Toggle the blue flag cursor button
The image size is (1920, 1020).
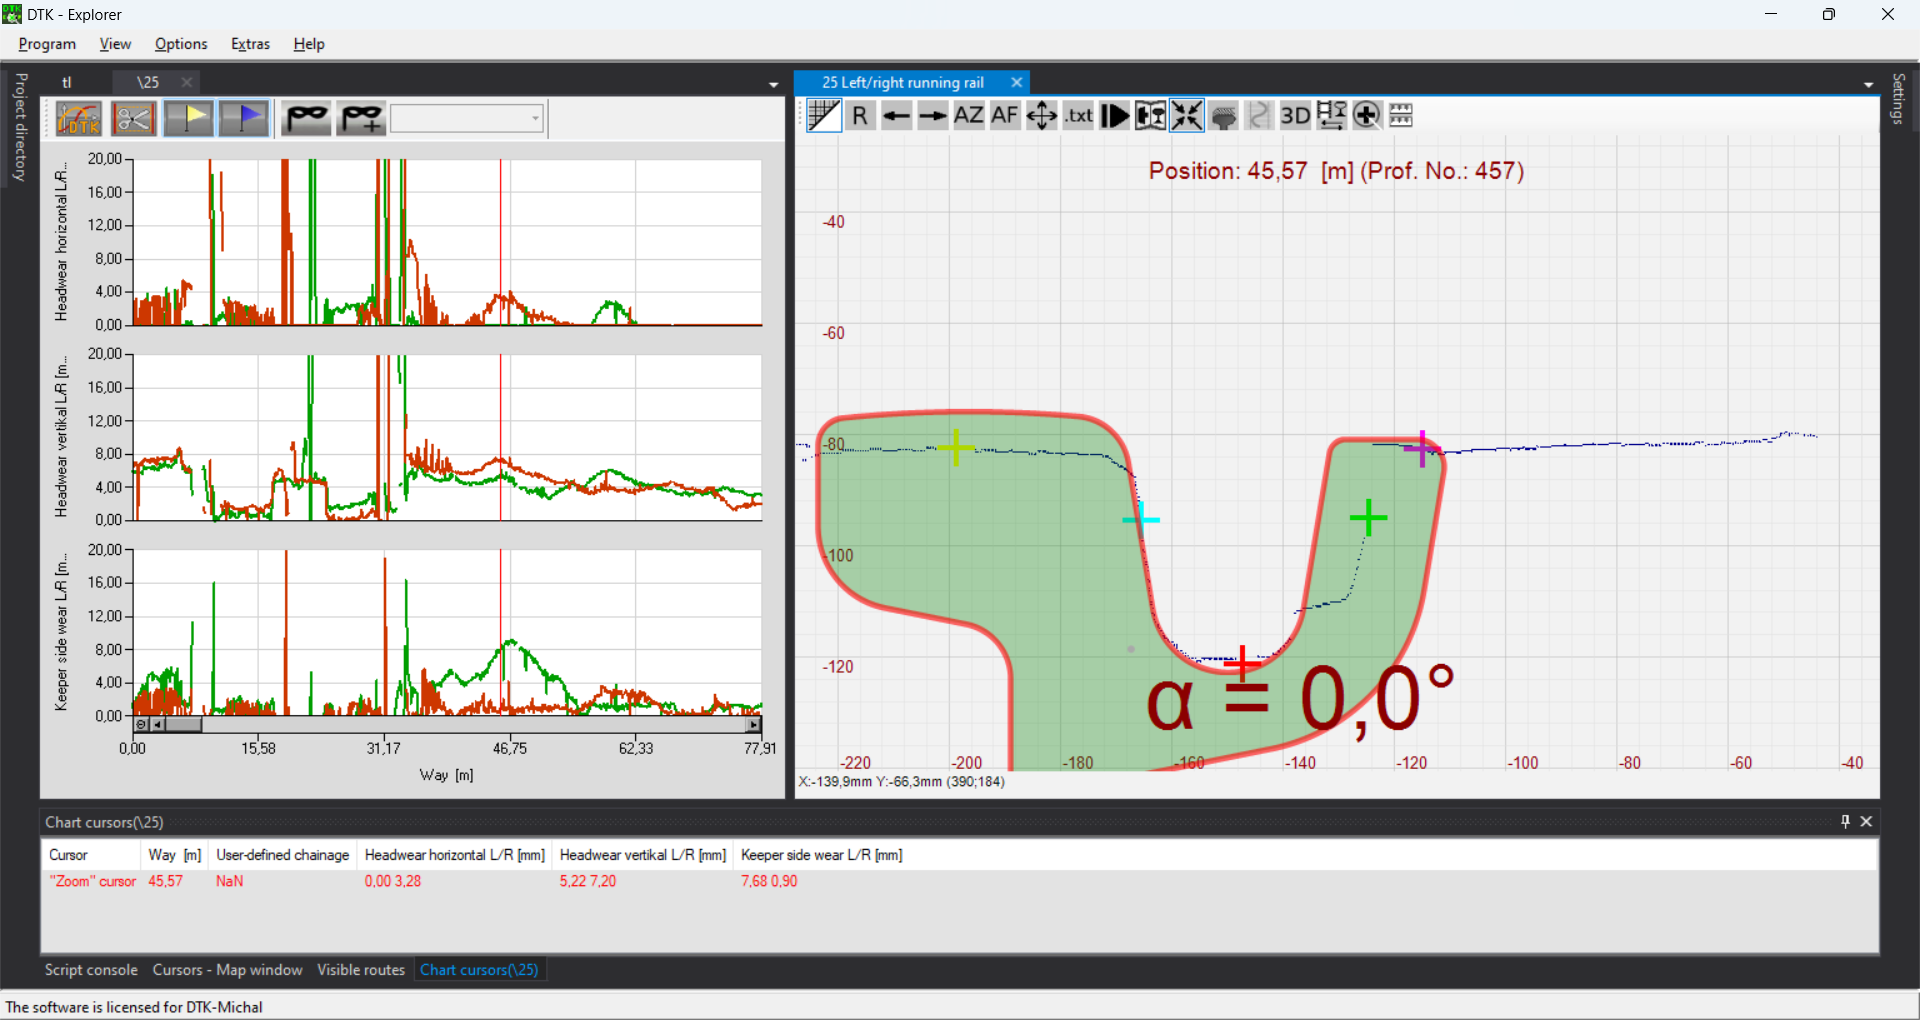(x=243, y=119)
